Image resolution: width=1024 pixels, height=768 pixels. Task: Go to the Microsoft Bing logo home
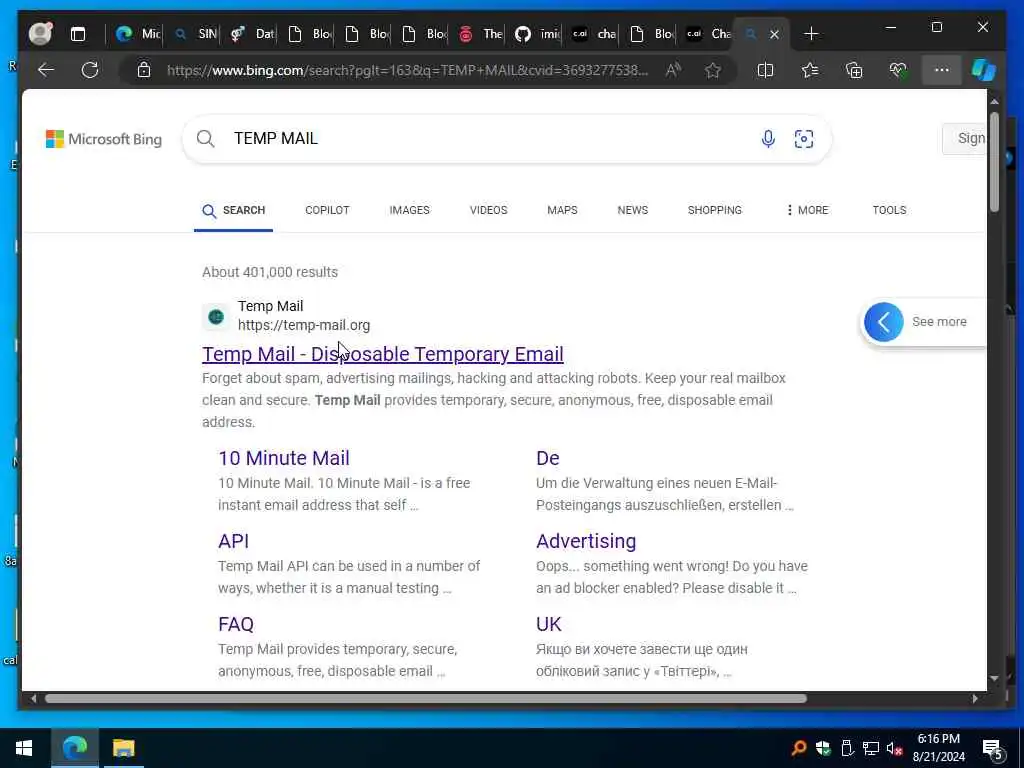(x=104, y=138)
